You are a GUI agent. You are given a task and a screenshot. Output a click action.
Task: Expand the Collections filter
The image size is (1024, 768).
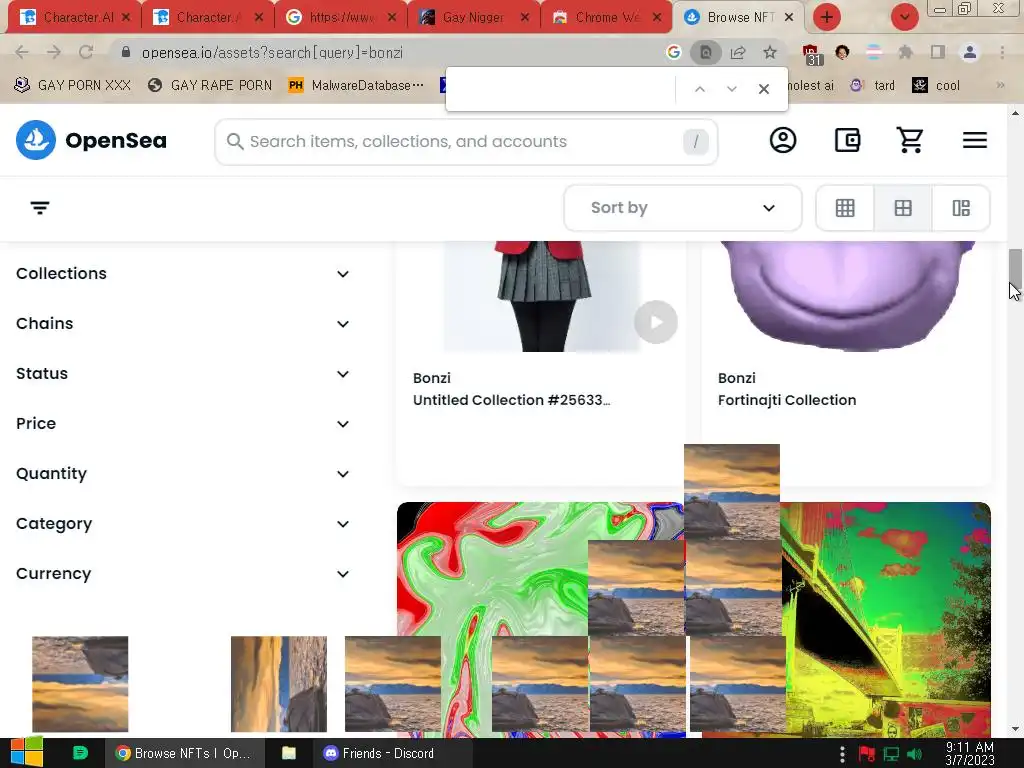183,274
